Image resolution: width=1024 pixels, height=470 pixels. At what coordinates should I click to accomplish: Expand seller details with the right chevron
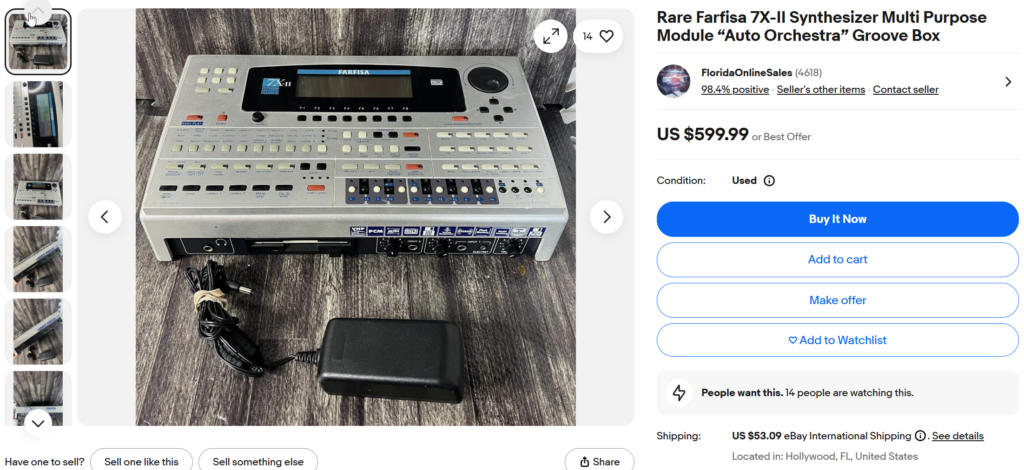[x=1008, y=82]
